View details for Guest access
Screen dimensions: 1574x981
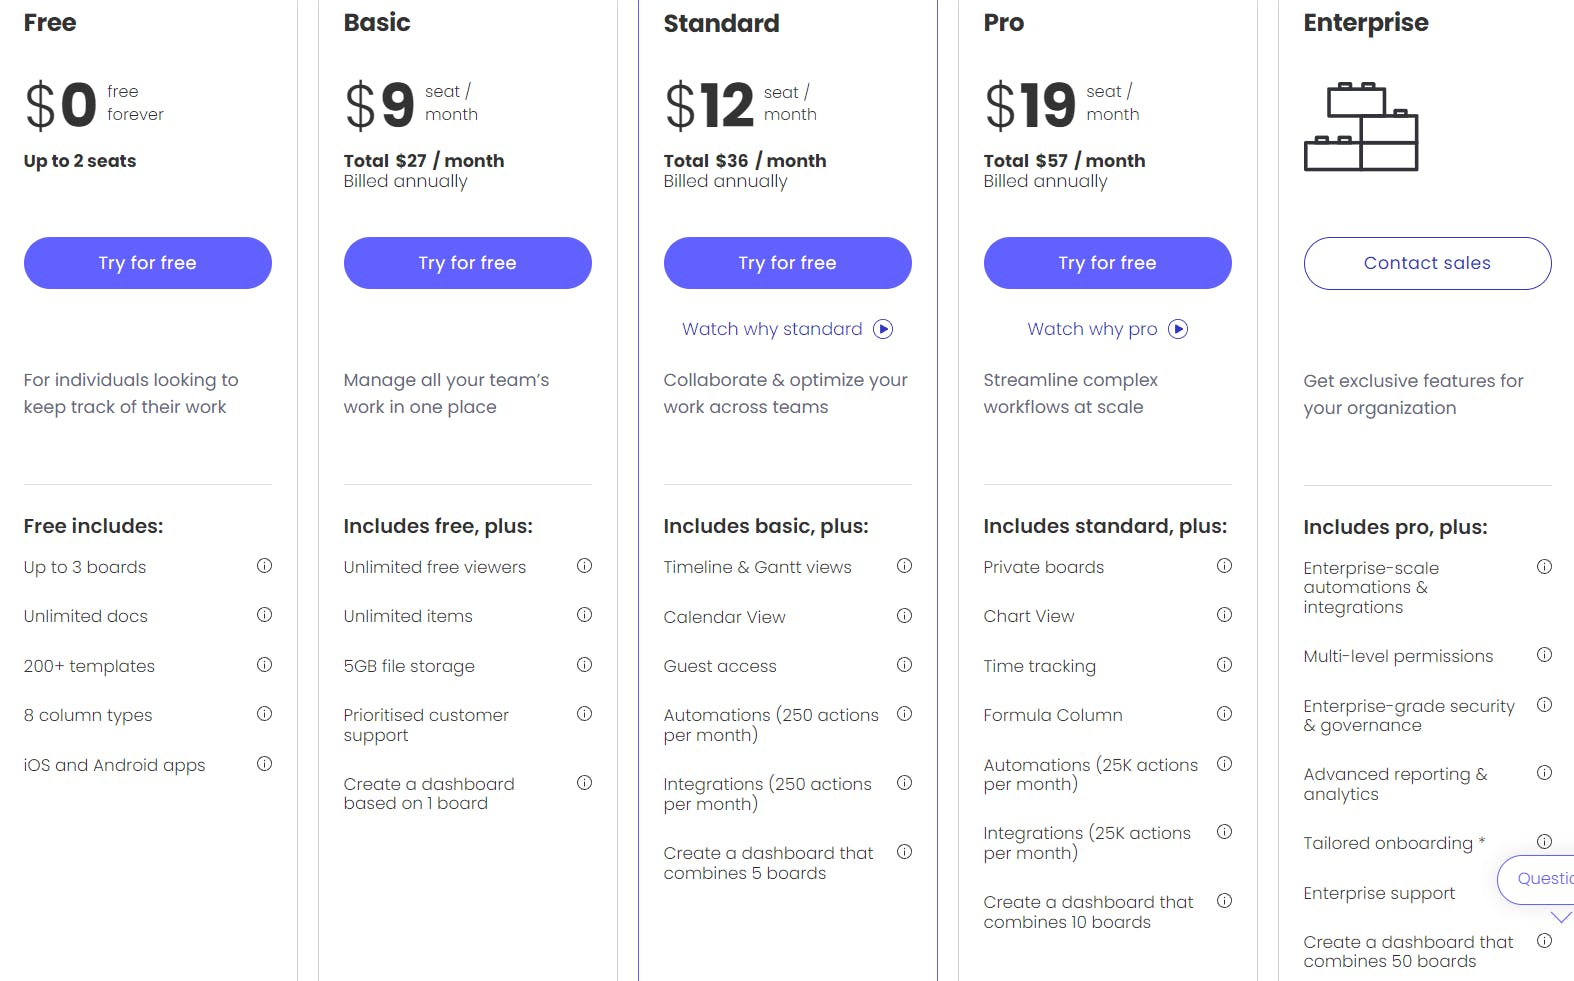pos(905,664)
